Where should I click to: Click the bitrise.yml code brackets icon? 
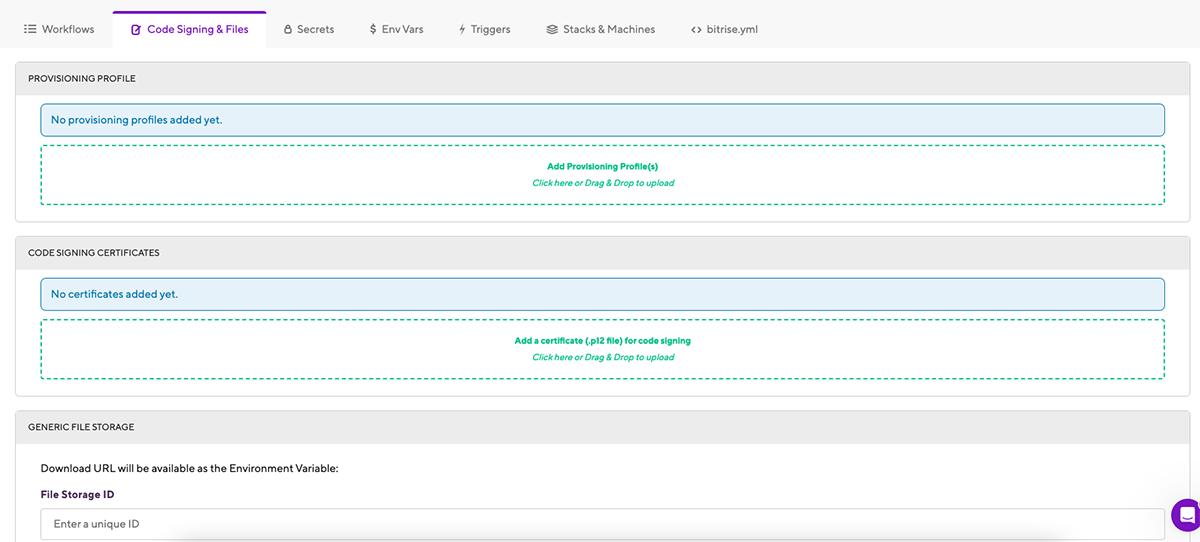696,30
